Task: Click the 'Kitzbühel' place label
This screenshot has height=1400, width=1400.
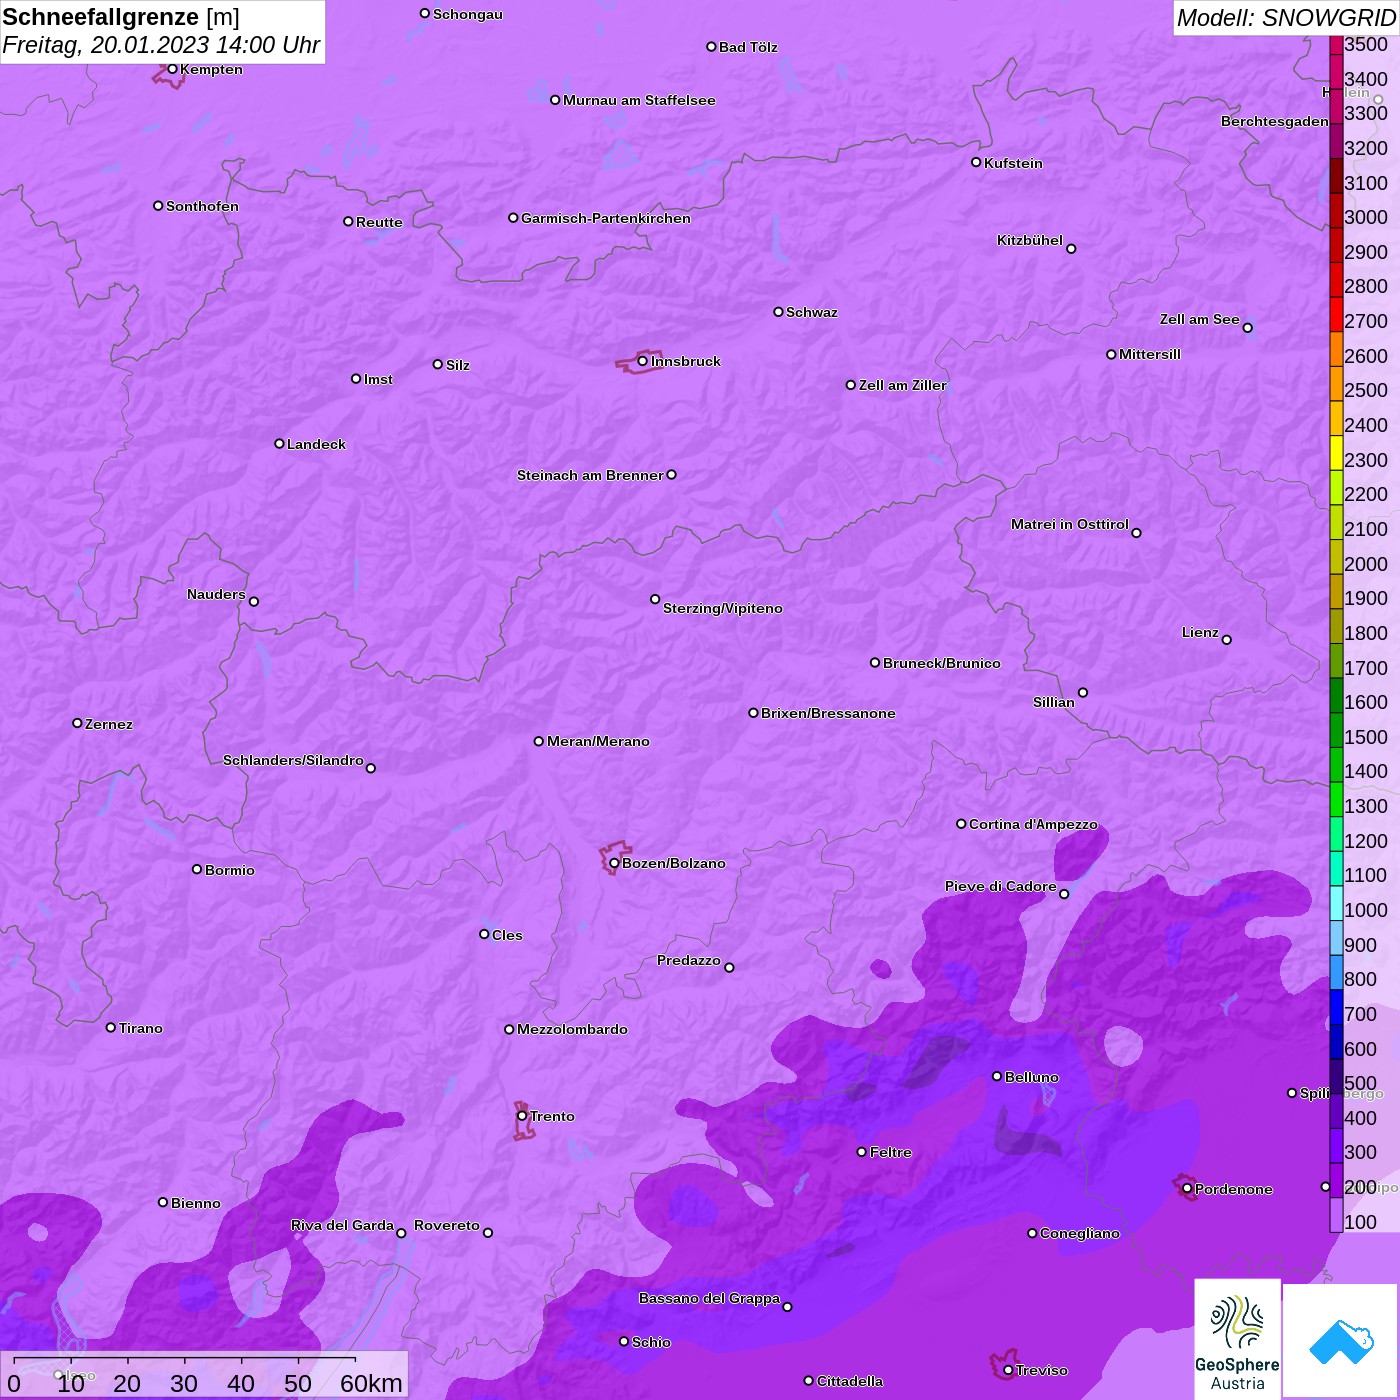Action: pyautogui.click(x=1030, y=240)
